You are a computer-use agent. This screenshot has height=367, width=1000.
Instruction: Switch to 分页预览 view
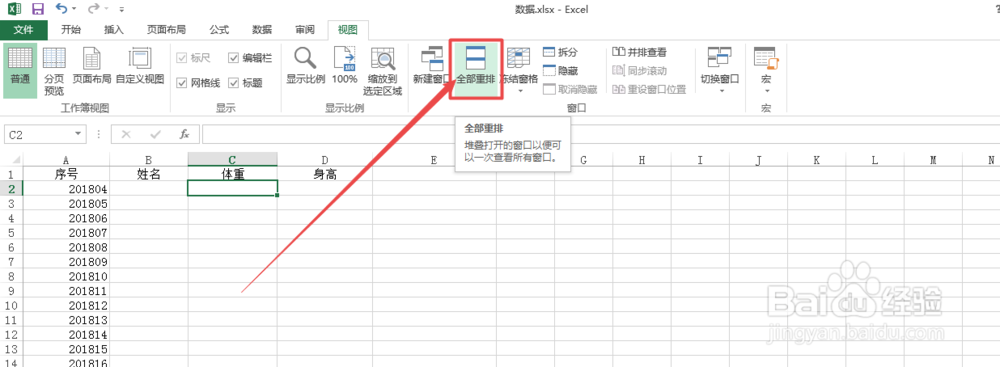coord(54,70)
